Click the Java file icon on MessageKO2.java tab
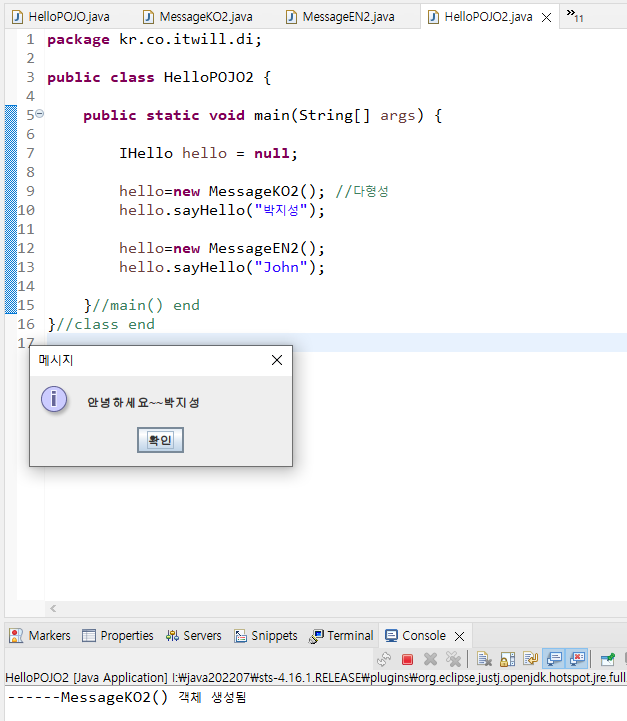Viewport: 627px width, 721px height. coord(148,17)
